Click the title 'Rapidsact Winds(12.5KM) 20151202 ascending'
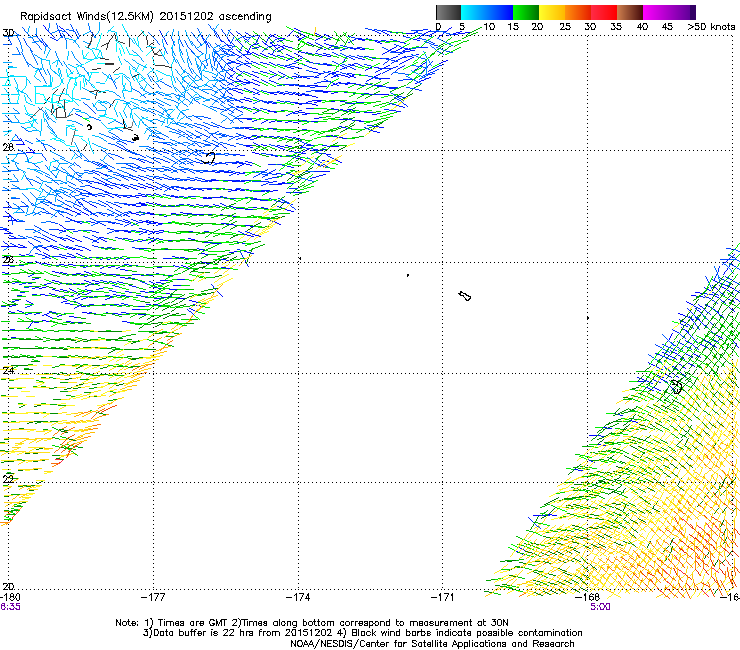Screen dimensions: 740x650 [x=146, y=17]
